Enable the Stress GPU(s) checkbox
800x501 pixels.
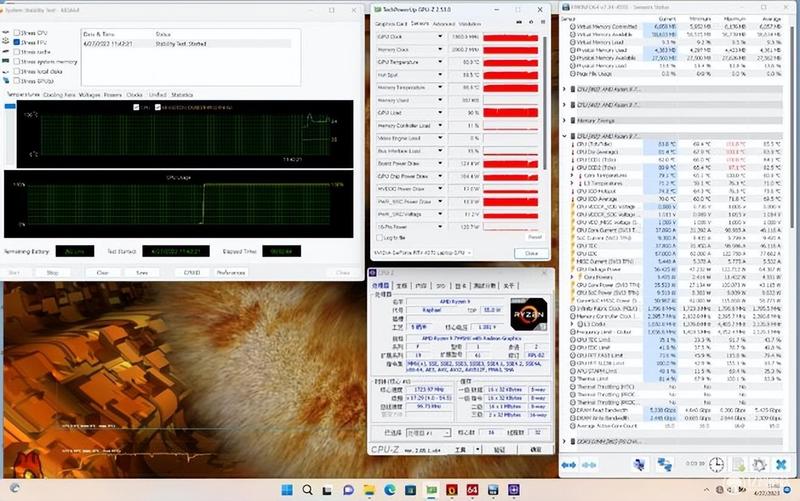point(17,81)
